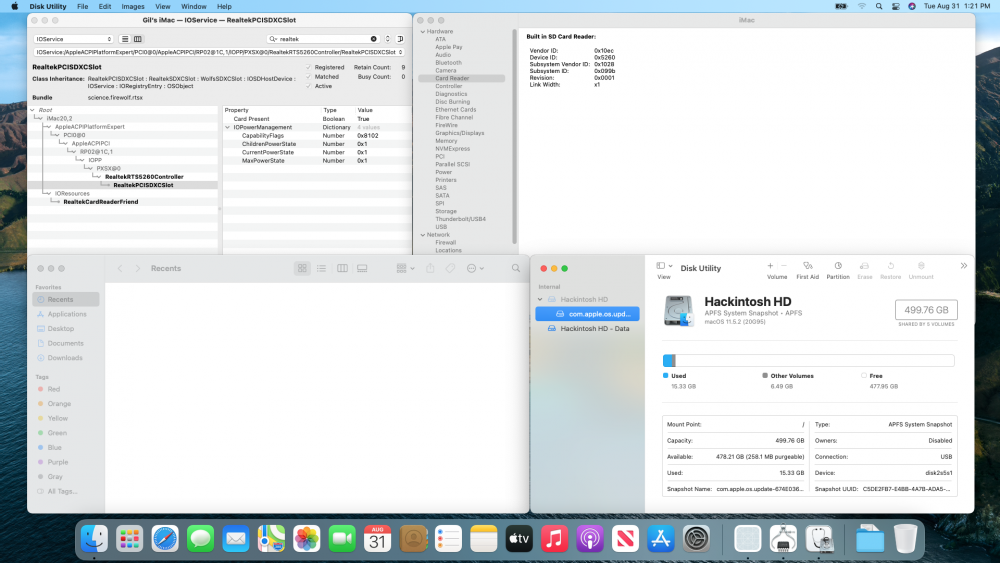1000x563 pixels.
Task: Toggle the IORegistryExplorer inspector sidebar button
Action: coord(401,39)
